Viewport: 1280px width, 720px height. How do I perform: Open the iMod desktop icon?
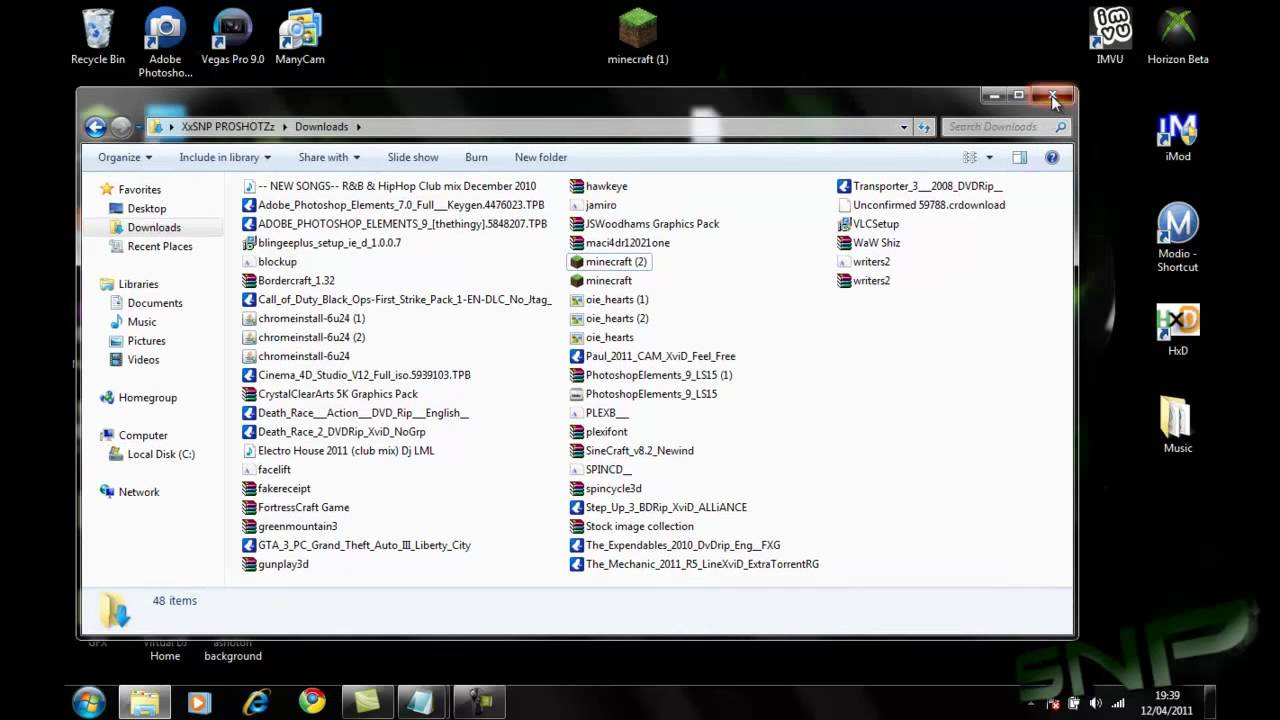click(1178, 137)
